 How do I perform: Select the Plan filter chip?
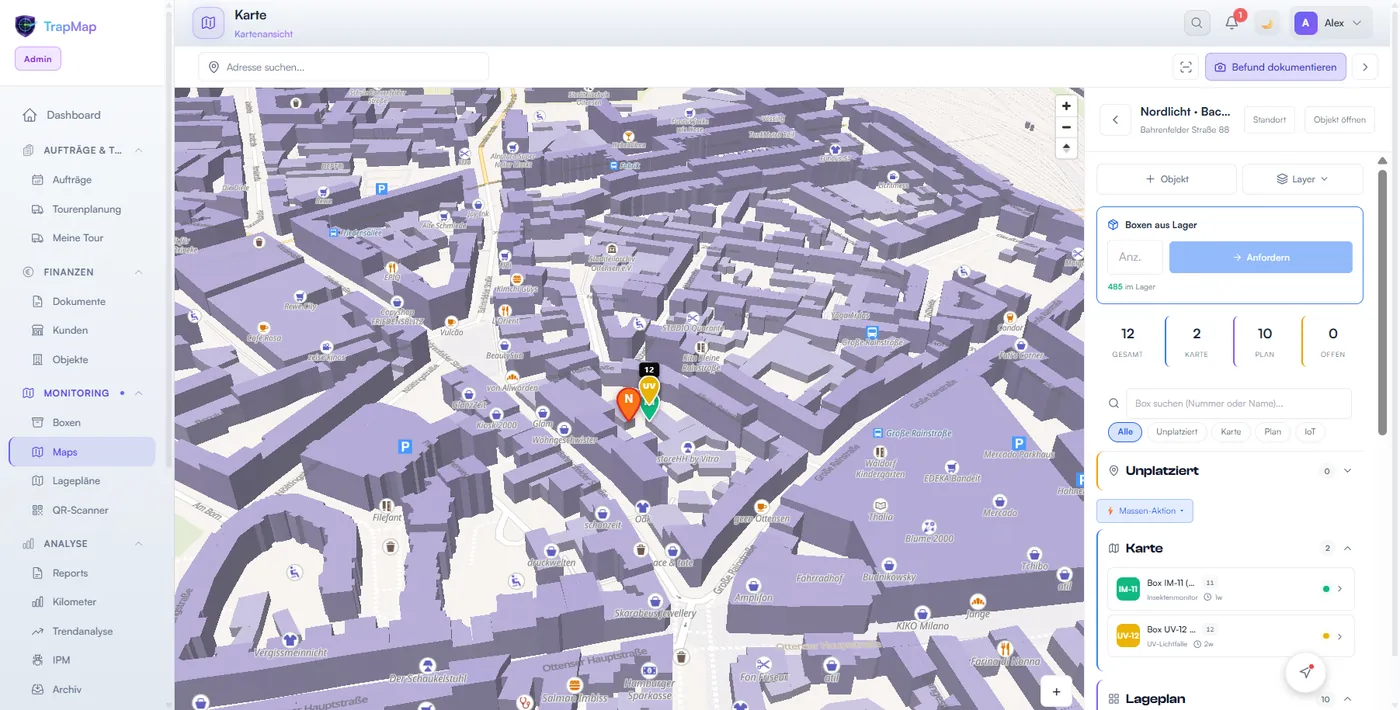click(x=1273, y=432)
